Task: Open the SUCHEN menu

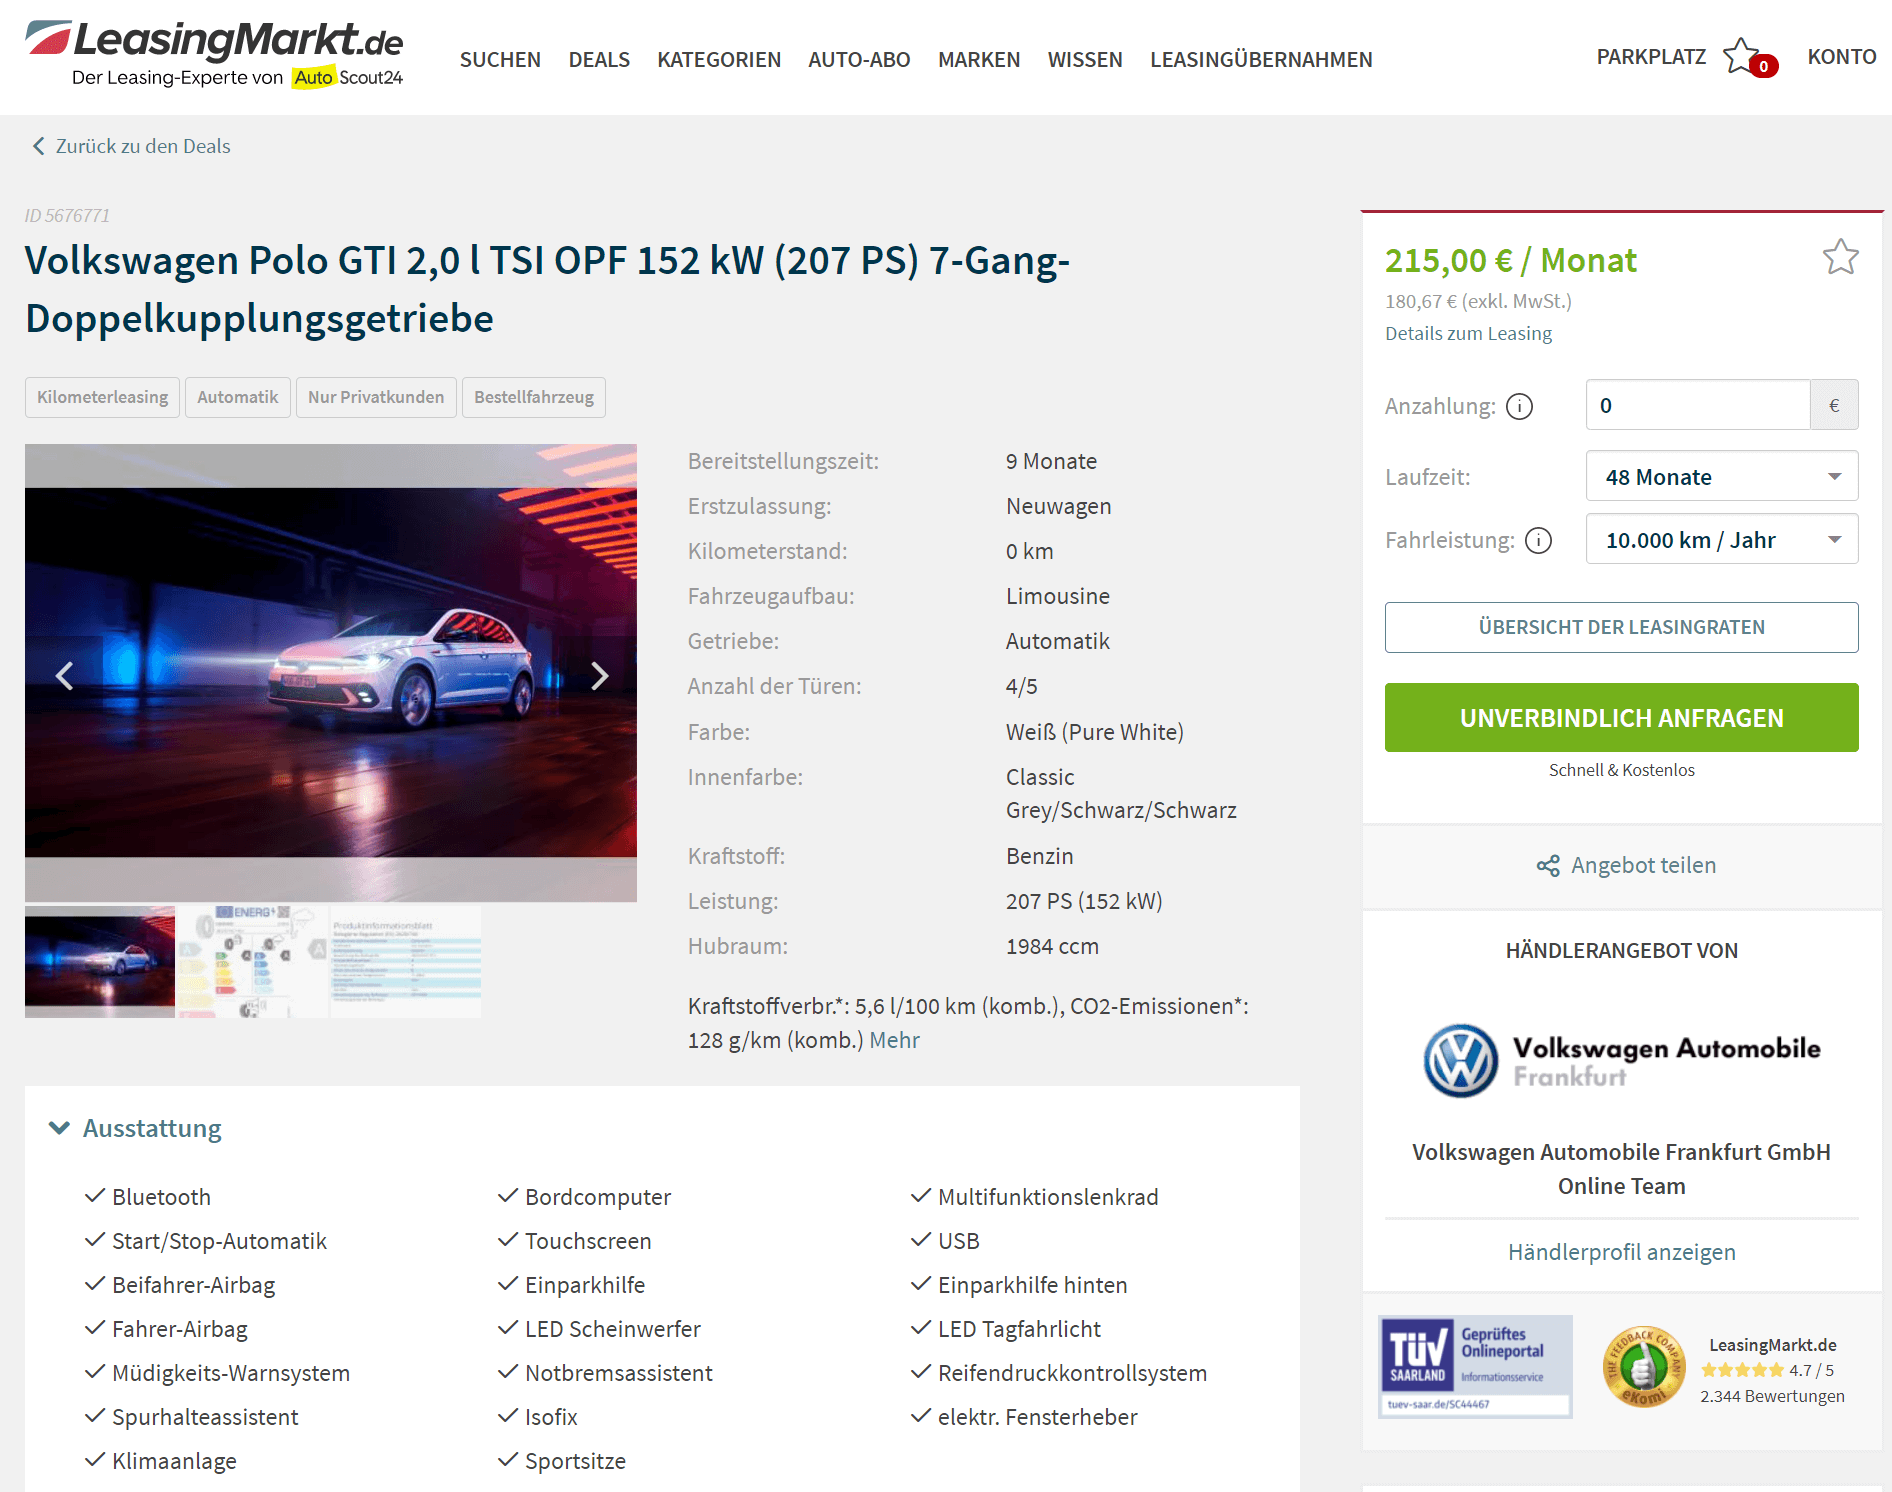Action: point(500,60)
